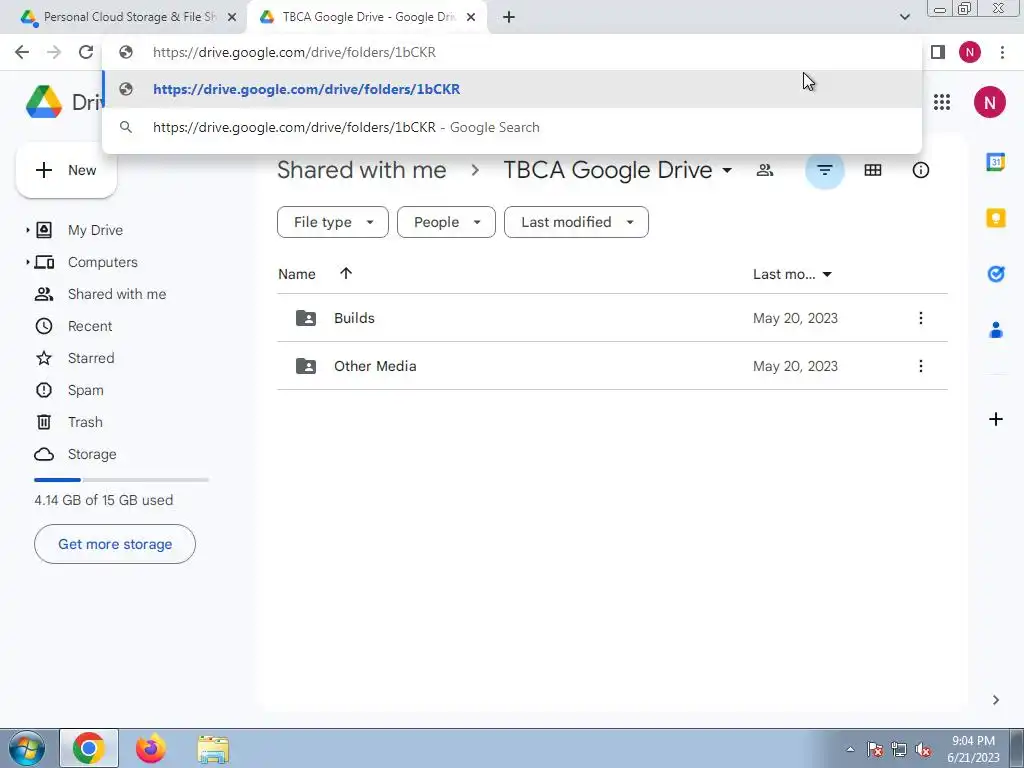Open Trash in sidebar
This screenshot has height=768, width=1024.
click(x=85, y=422)
